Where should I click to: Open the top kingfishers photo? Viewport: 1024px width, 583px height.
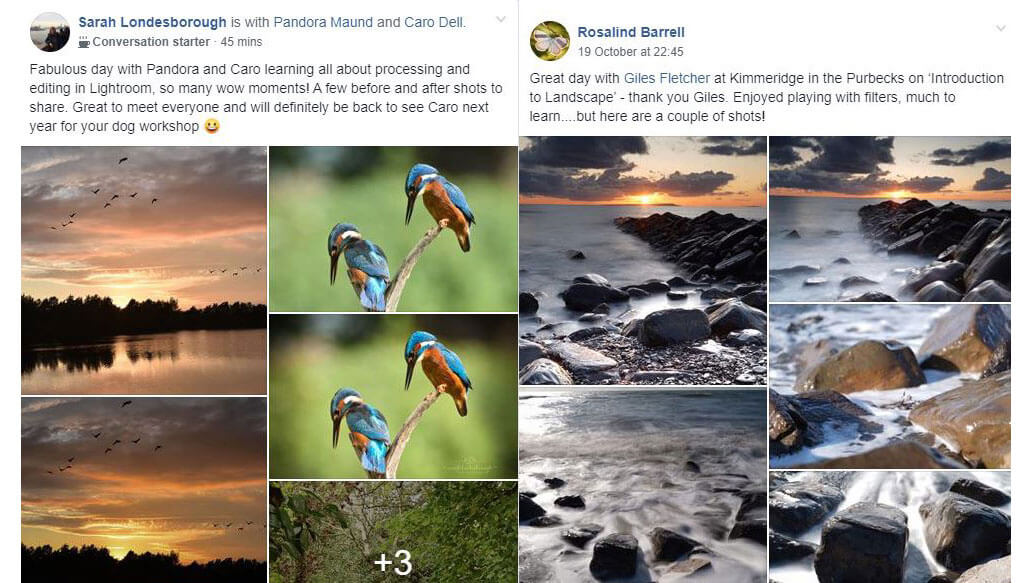point(393,228)
